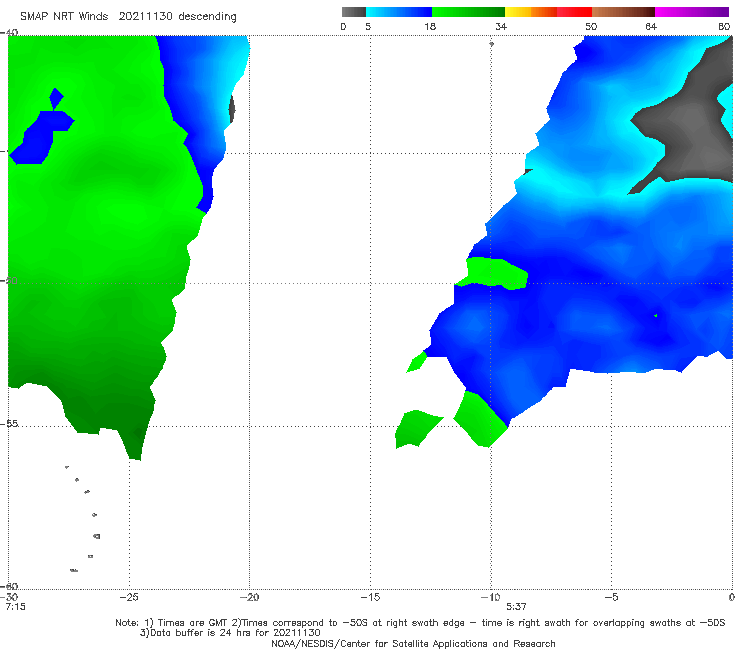Image resolution: width=740 pixels, height=650 pixels.
Task: Click the NOAA/NESDIS credit line
Action: point(413,643)
